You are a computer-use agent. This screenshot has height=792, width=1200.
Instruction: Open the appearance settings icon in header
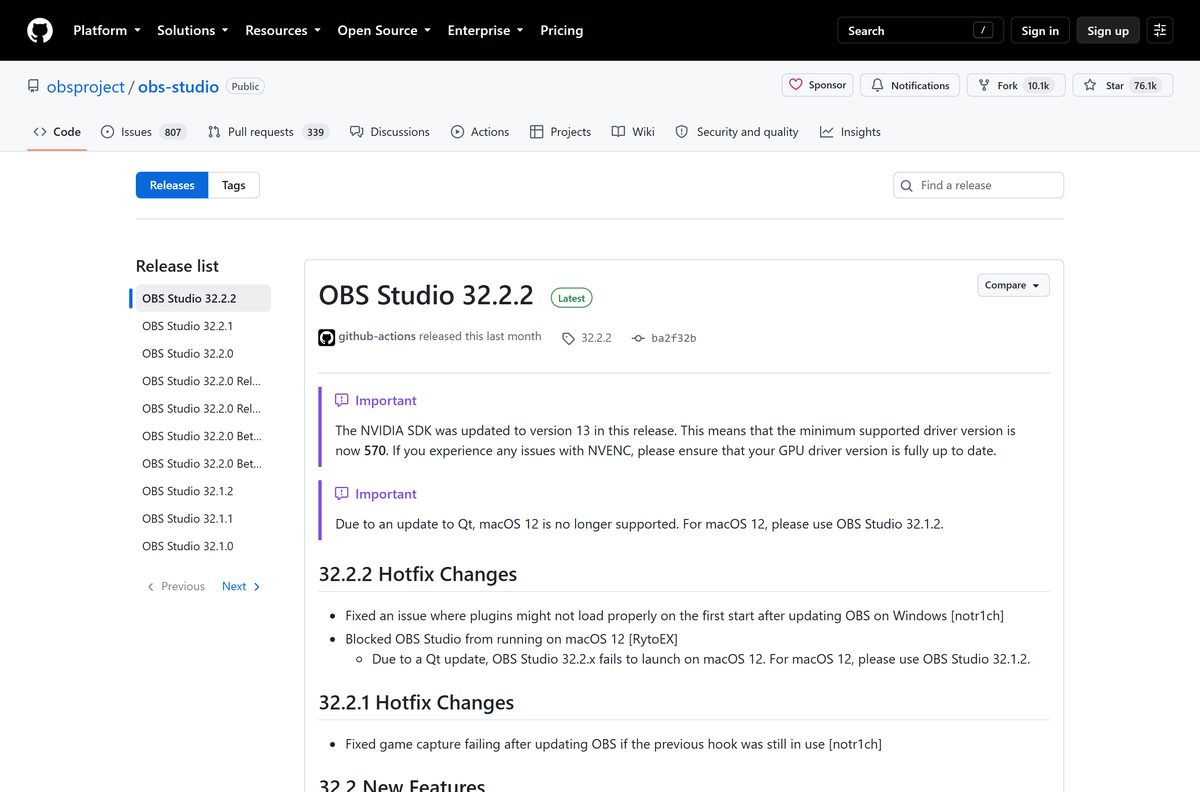tap(1160, 30)
